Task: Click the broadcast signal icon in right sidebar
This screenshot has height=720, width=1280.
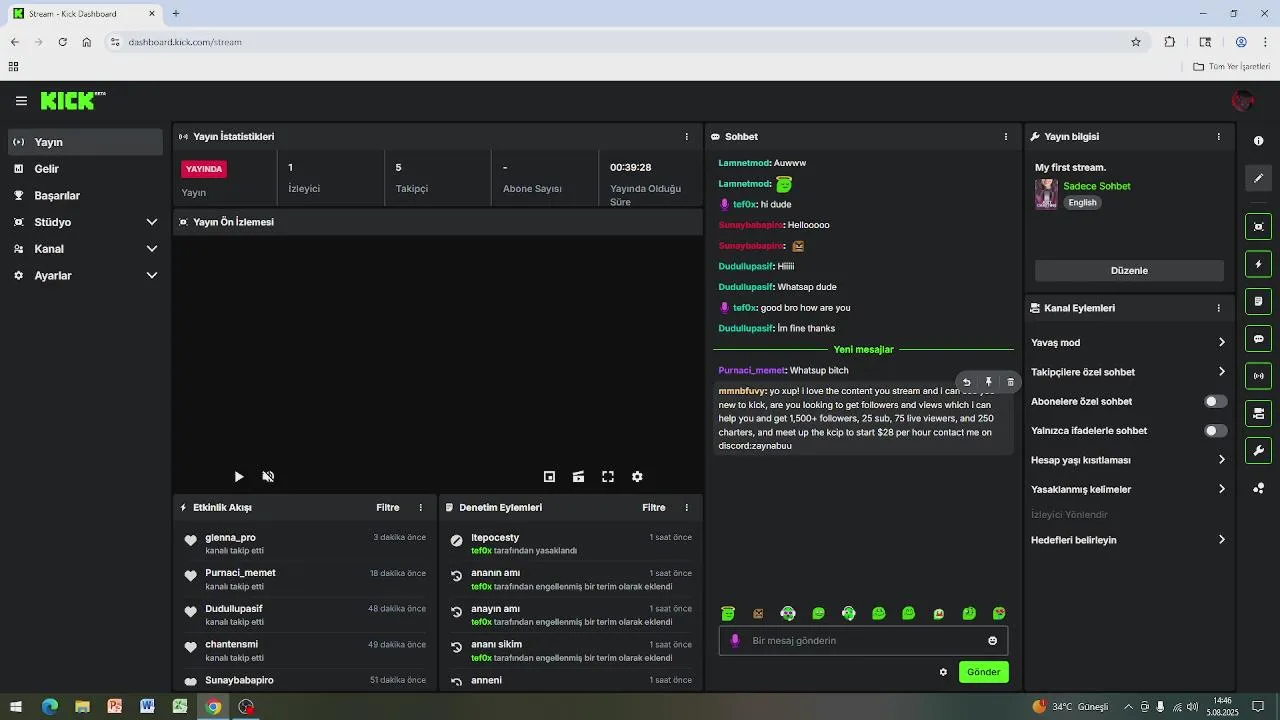Action: pos(1258,376)
